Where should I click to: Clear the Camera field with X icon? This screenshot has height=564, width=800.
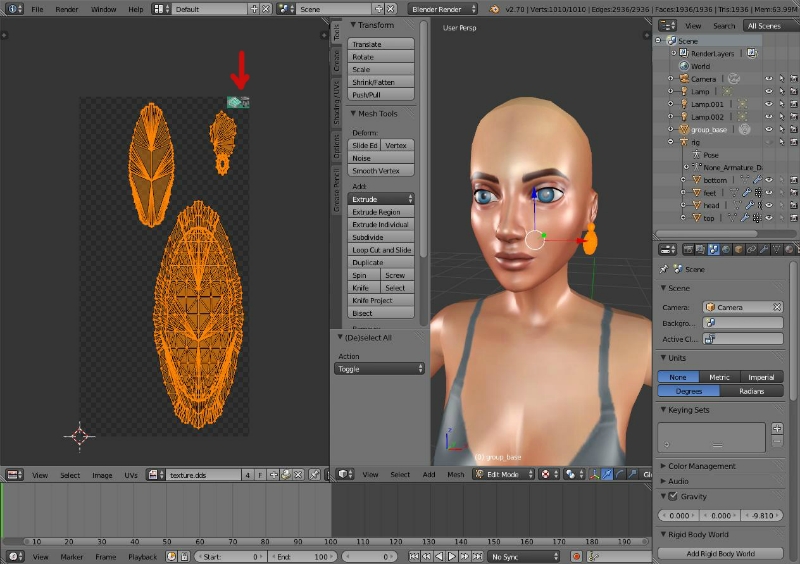click(x=776, y=307)
